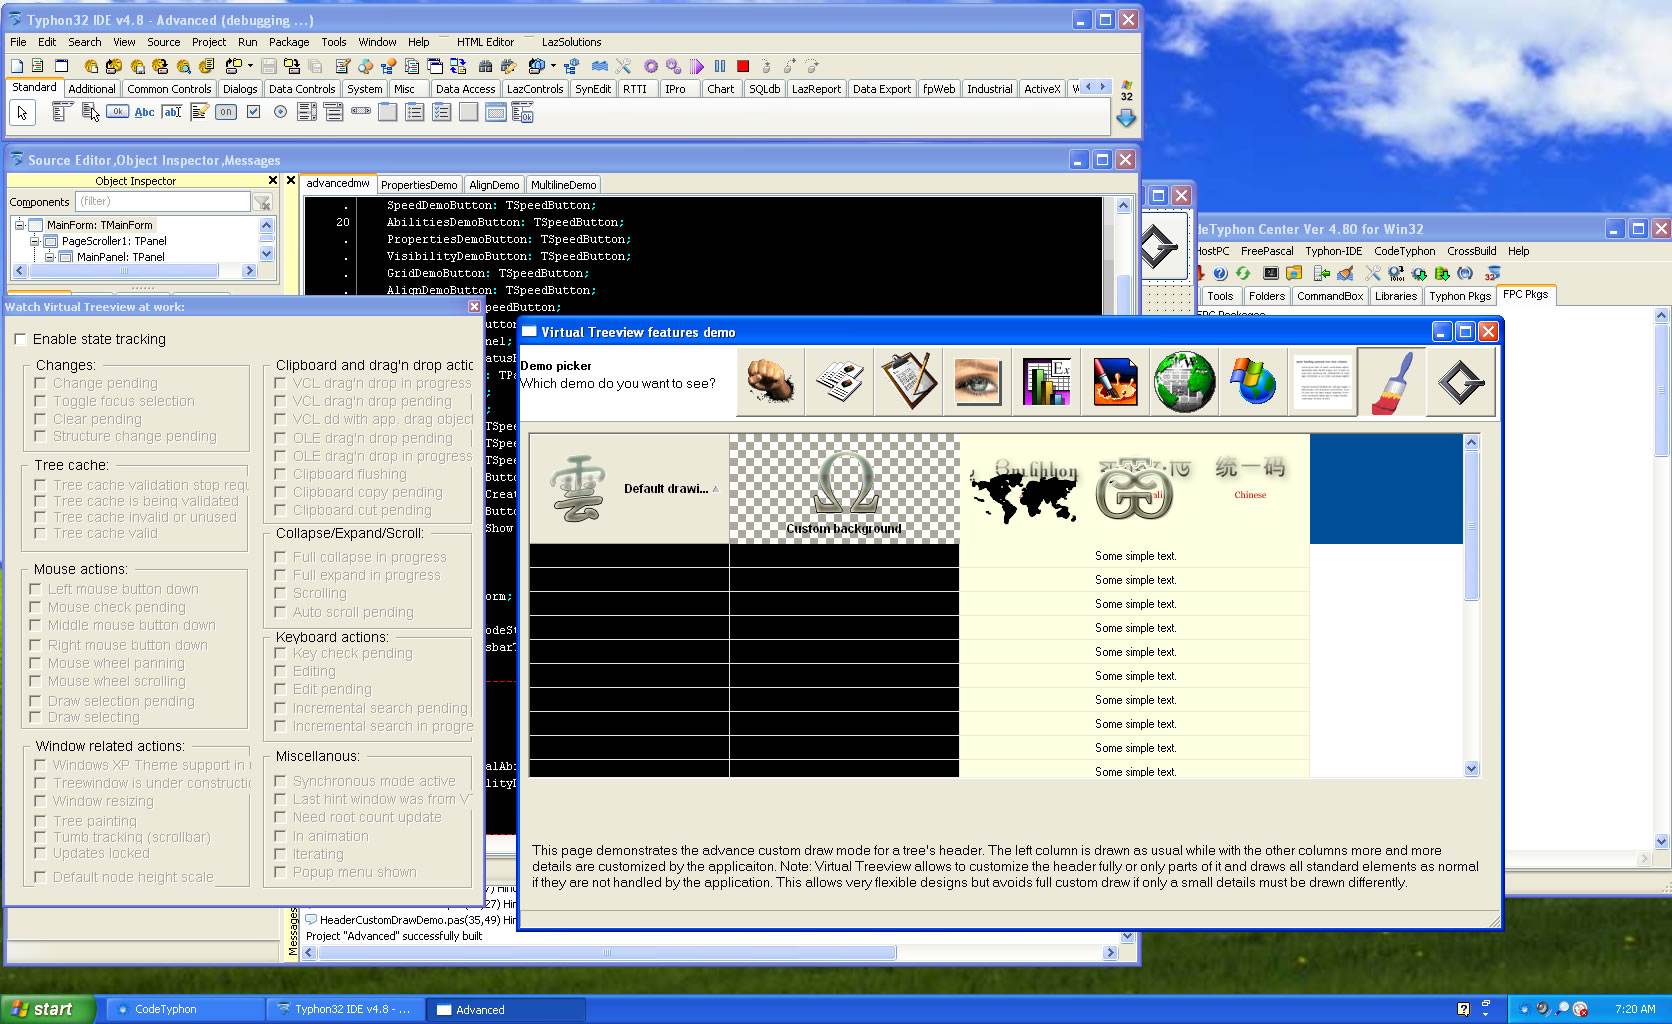Screen dimensions: 1672x1024
Task: Click the broom clean icon in Typhon Center
Action: pyautogui.click(x=1345, y=273)
